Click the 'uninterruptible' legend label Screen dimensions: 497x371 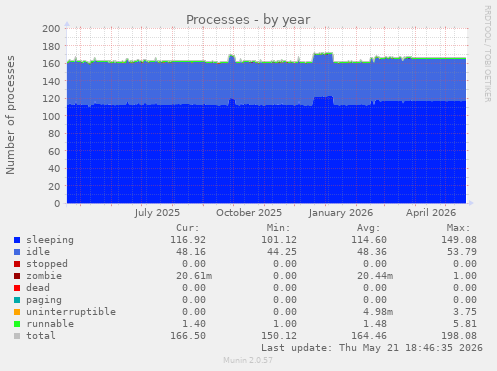coord(71,312)
